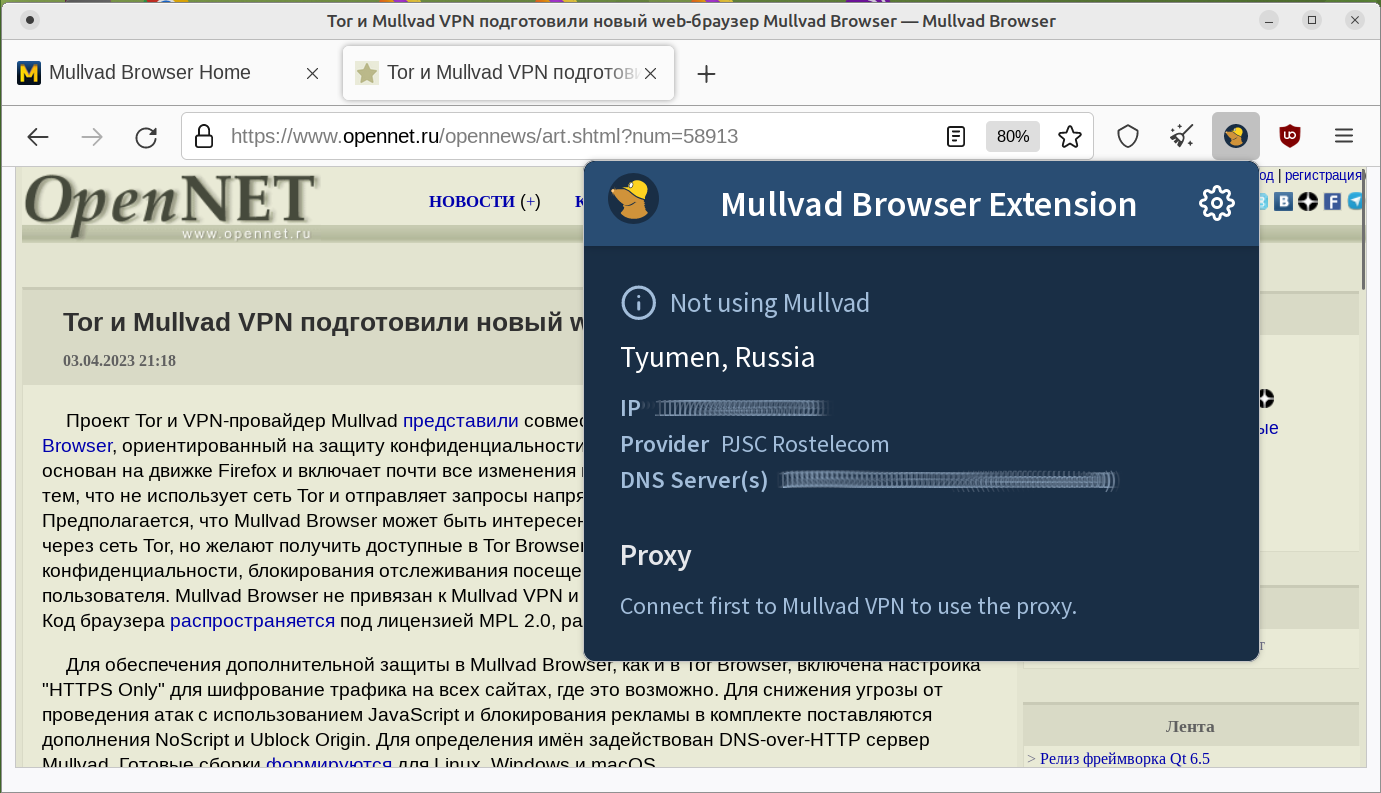Click the Not using Mullvad status text
Image resolution: width=1381 pixels, height=793 pixels.
(770, 302)
